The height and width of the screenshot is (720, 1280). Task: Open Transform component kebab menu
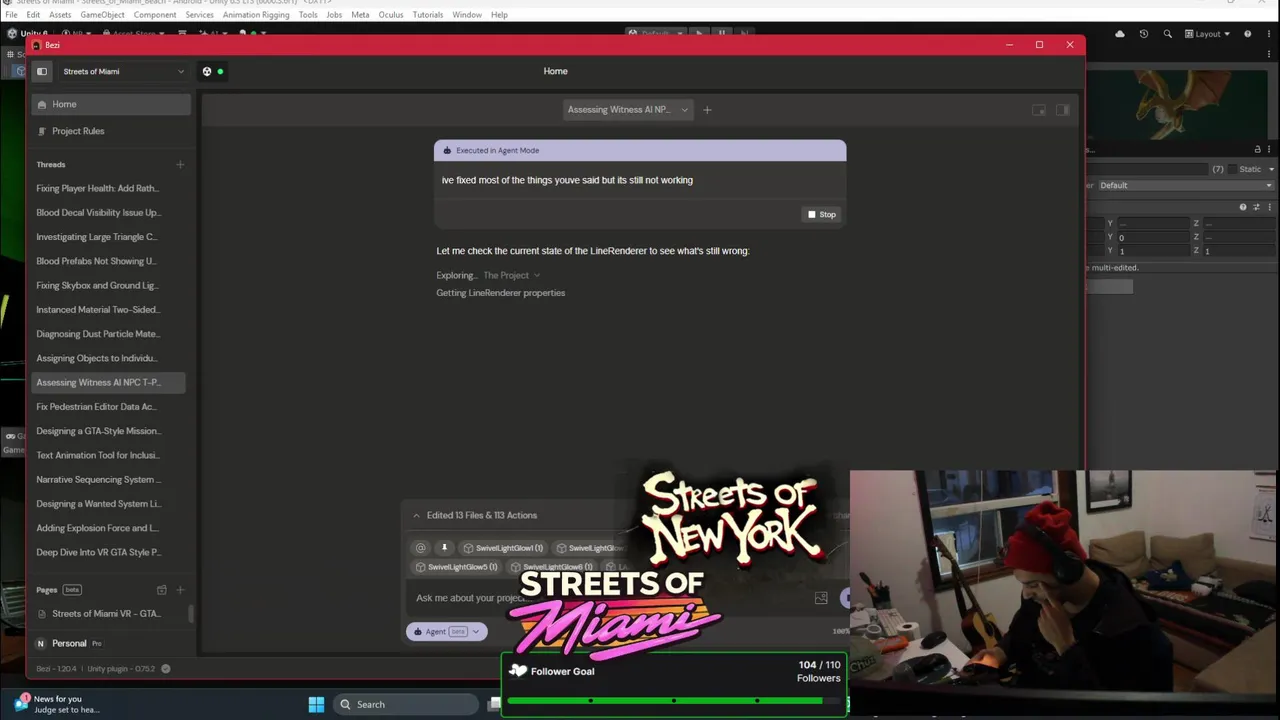[x=1268, y=207]
